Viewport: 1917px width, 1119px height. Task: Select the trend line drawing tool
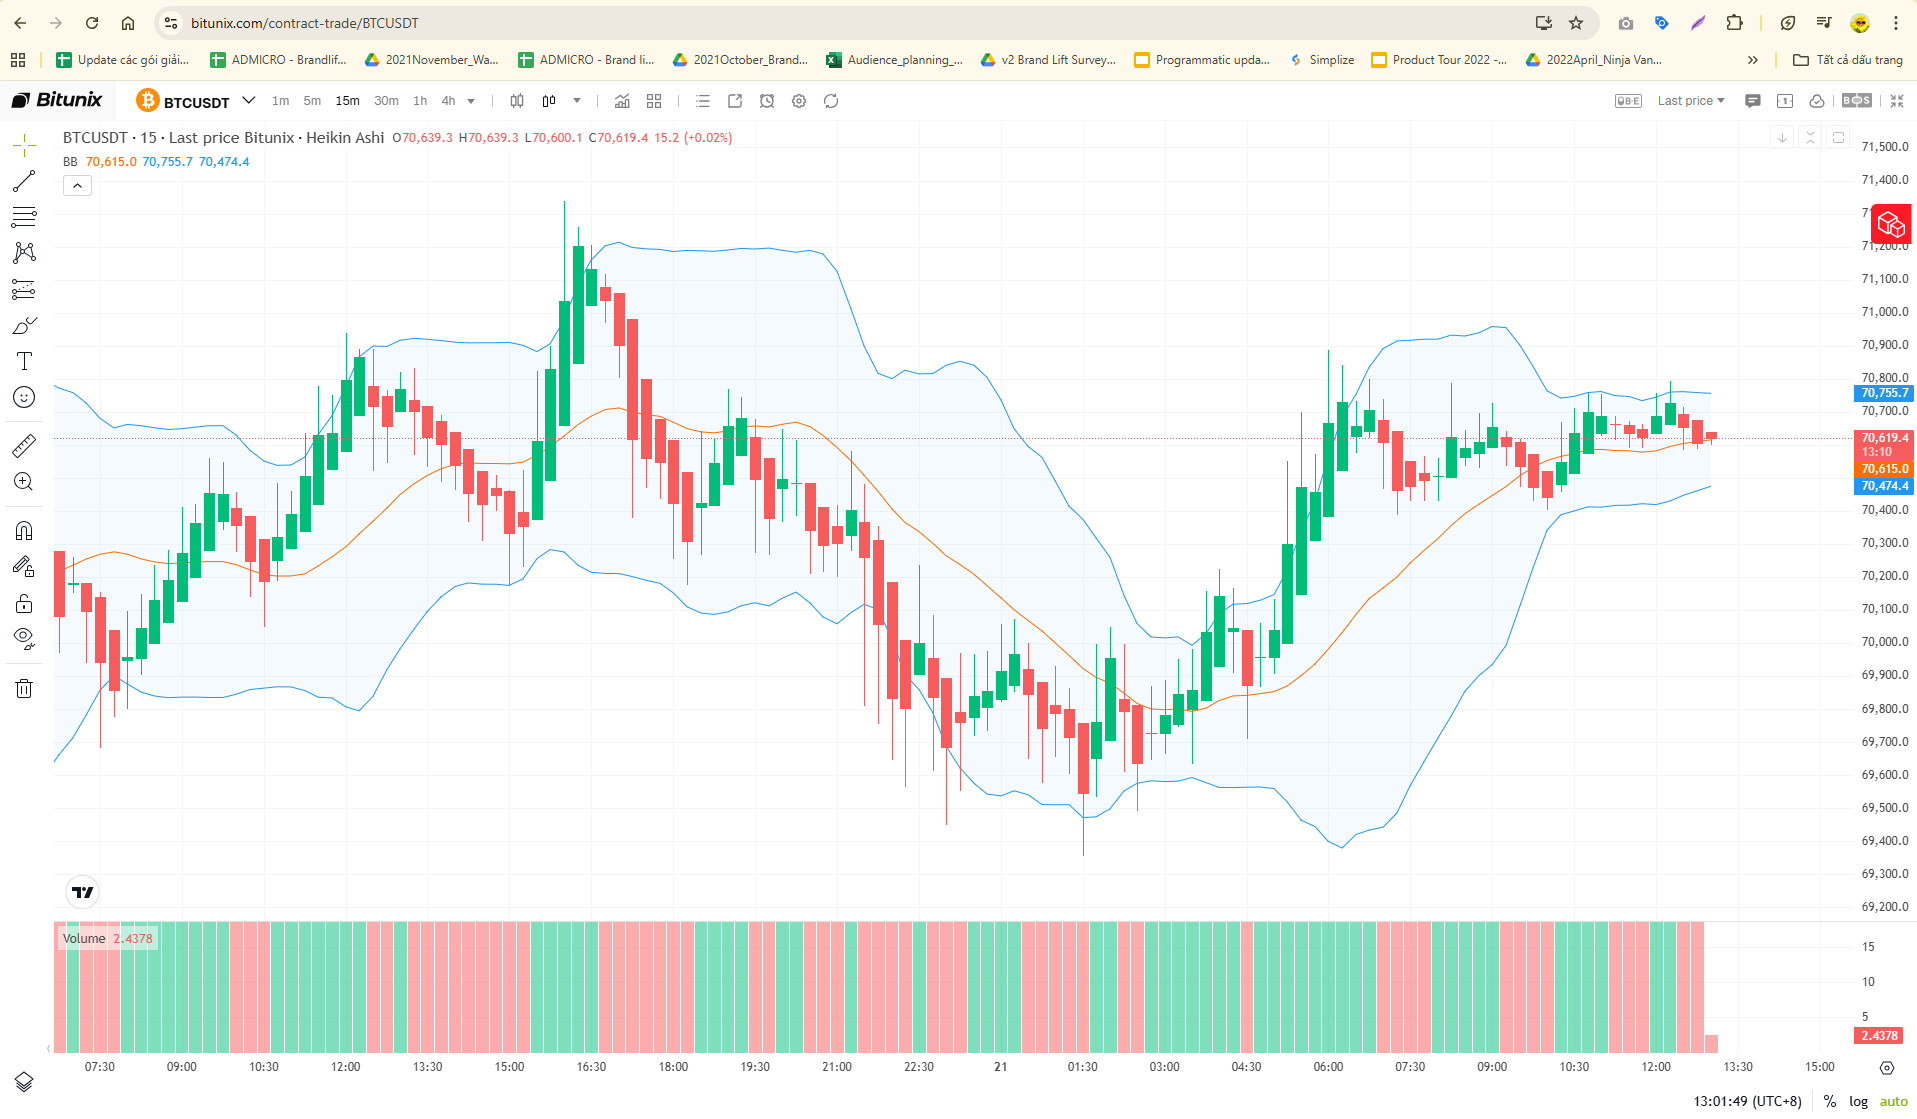tap(24, 181)
